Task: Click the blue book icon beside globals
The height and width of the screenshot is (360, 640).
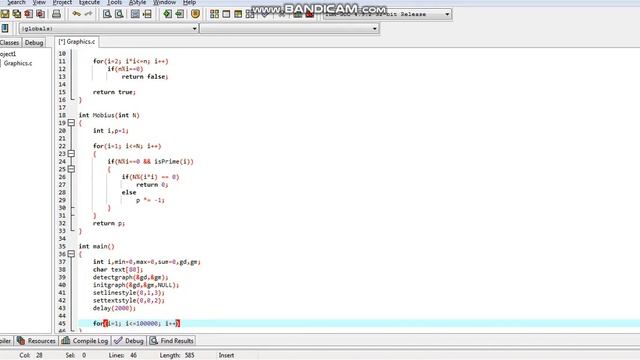Action: pos(5,28)
